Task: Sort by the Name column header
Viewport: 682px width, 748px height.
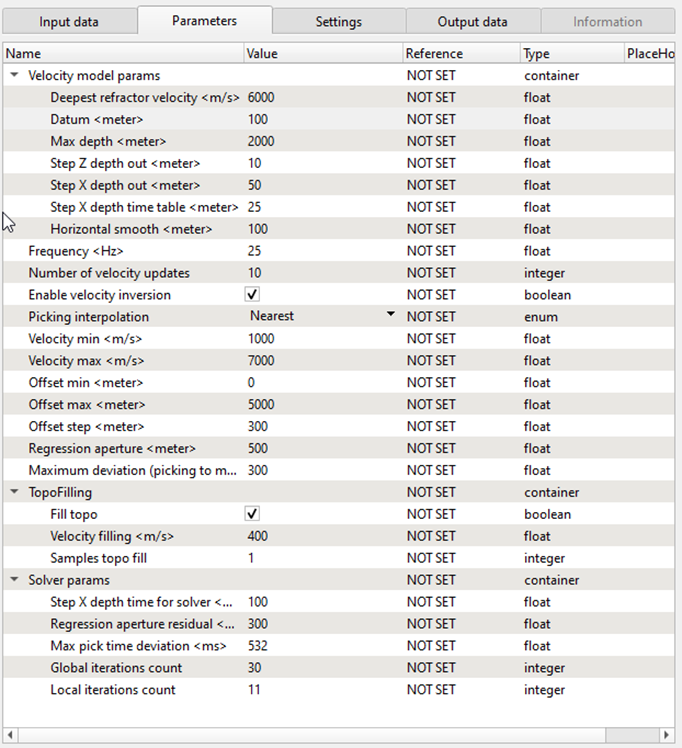Action: (x=120, y=53)
